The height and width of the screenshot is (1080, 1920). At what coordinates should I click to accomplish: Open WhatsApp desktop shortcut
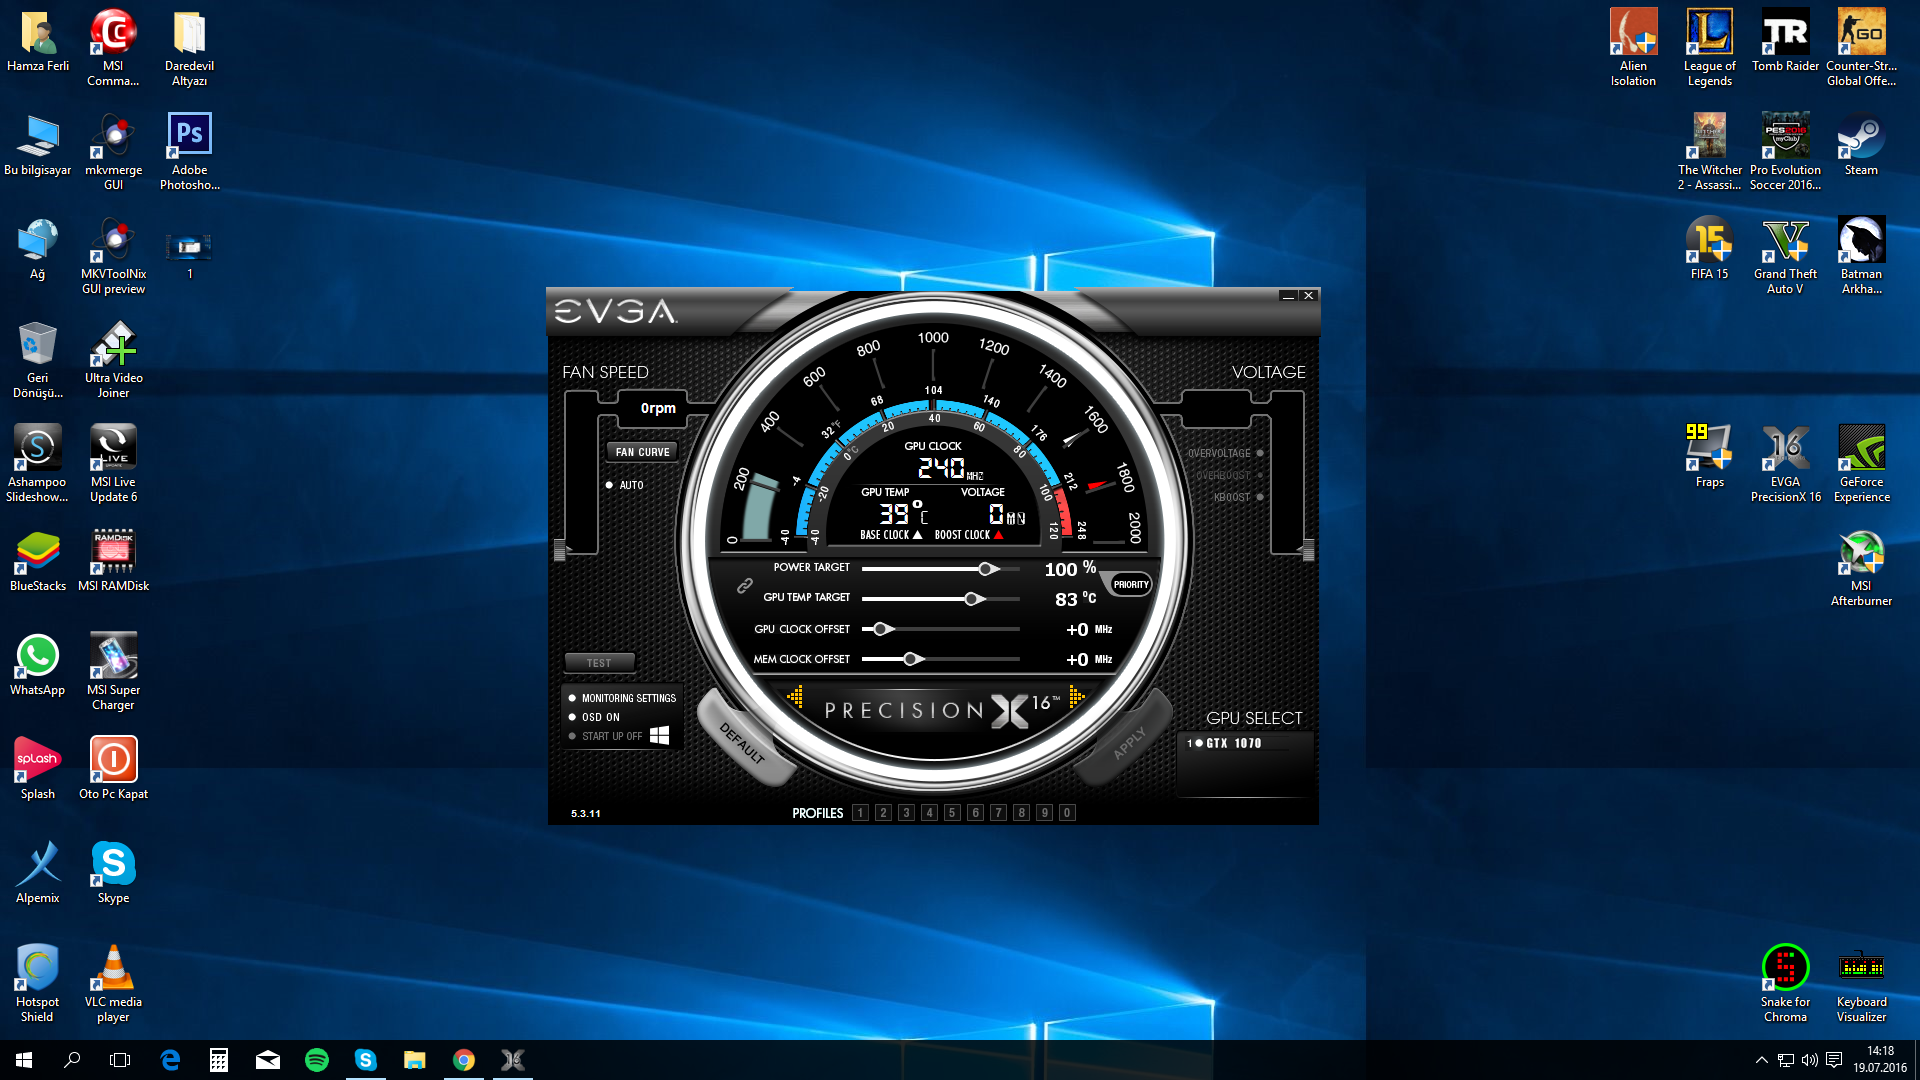click(37, 664)
